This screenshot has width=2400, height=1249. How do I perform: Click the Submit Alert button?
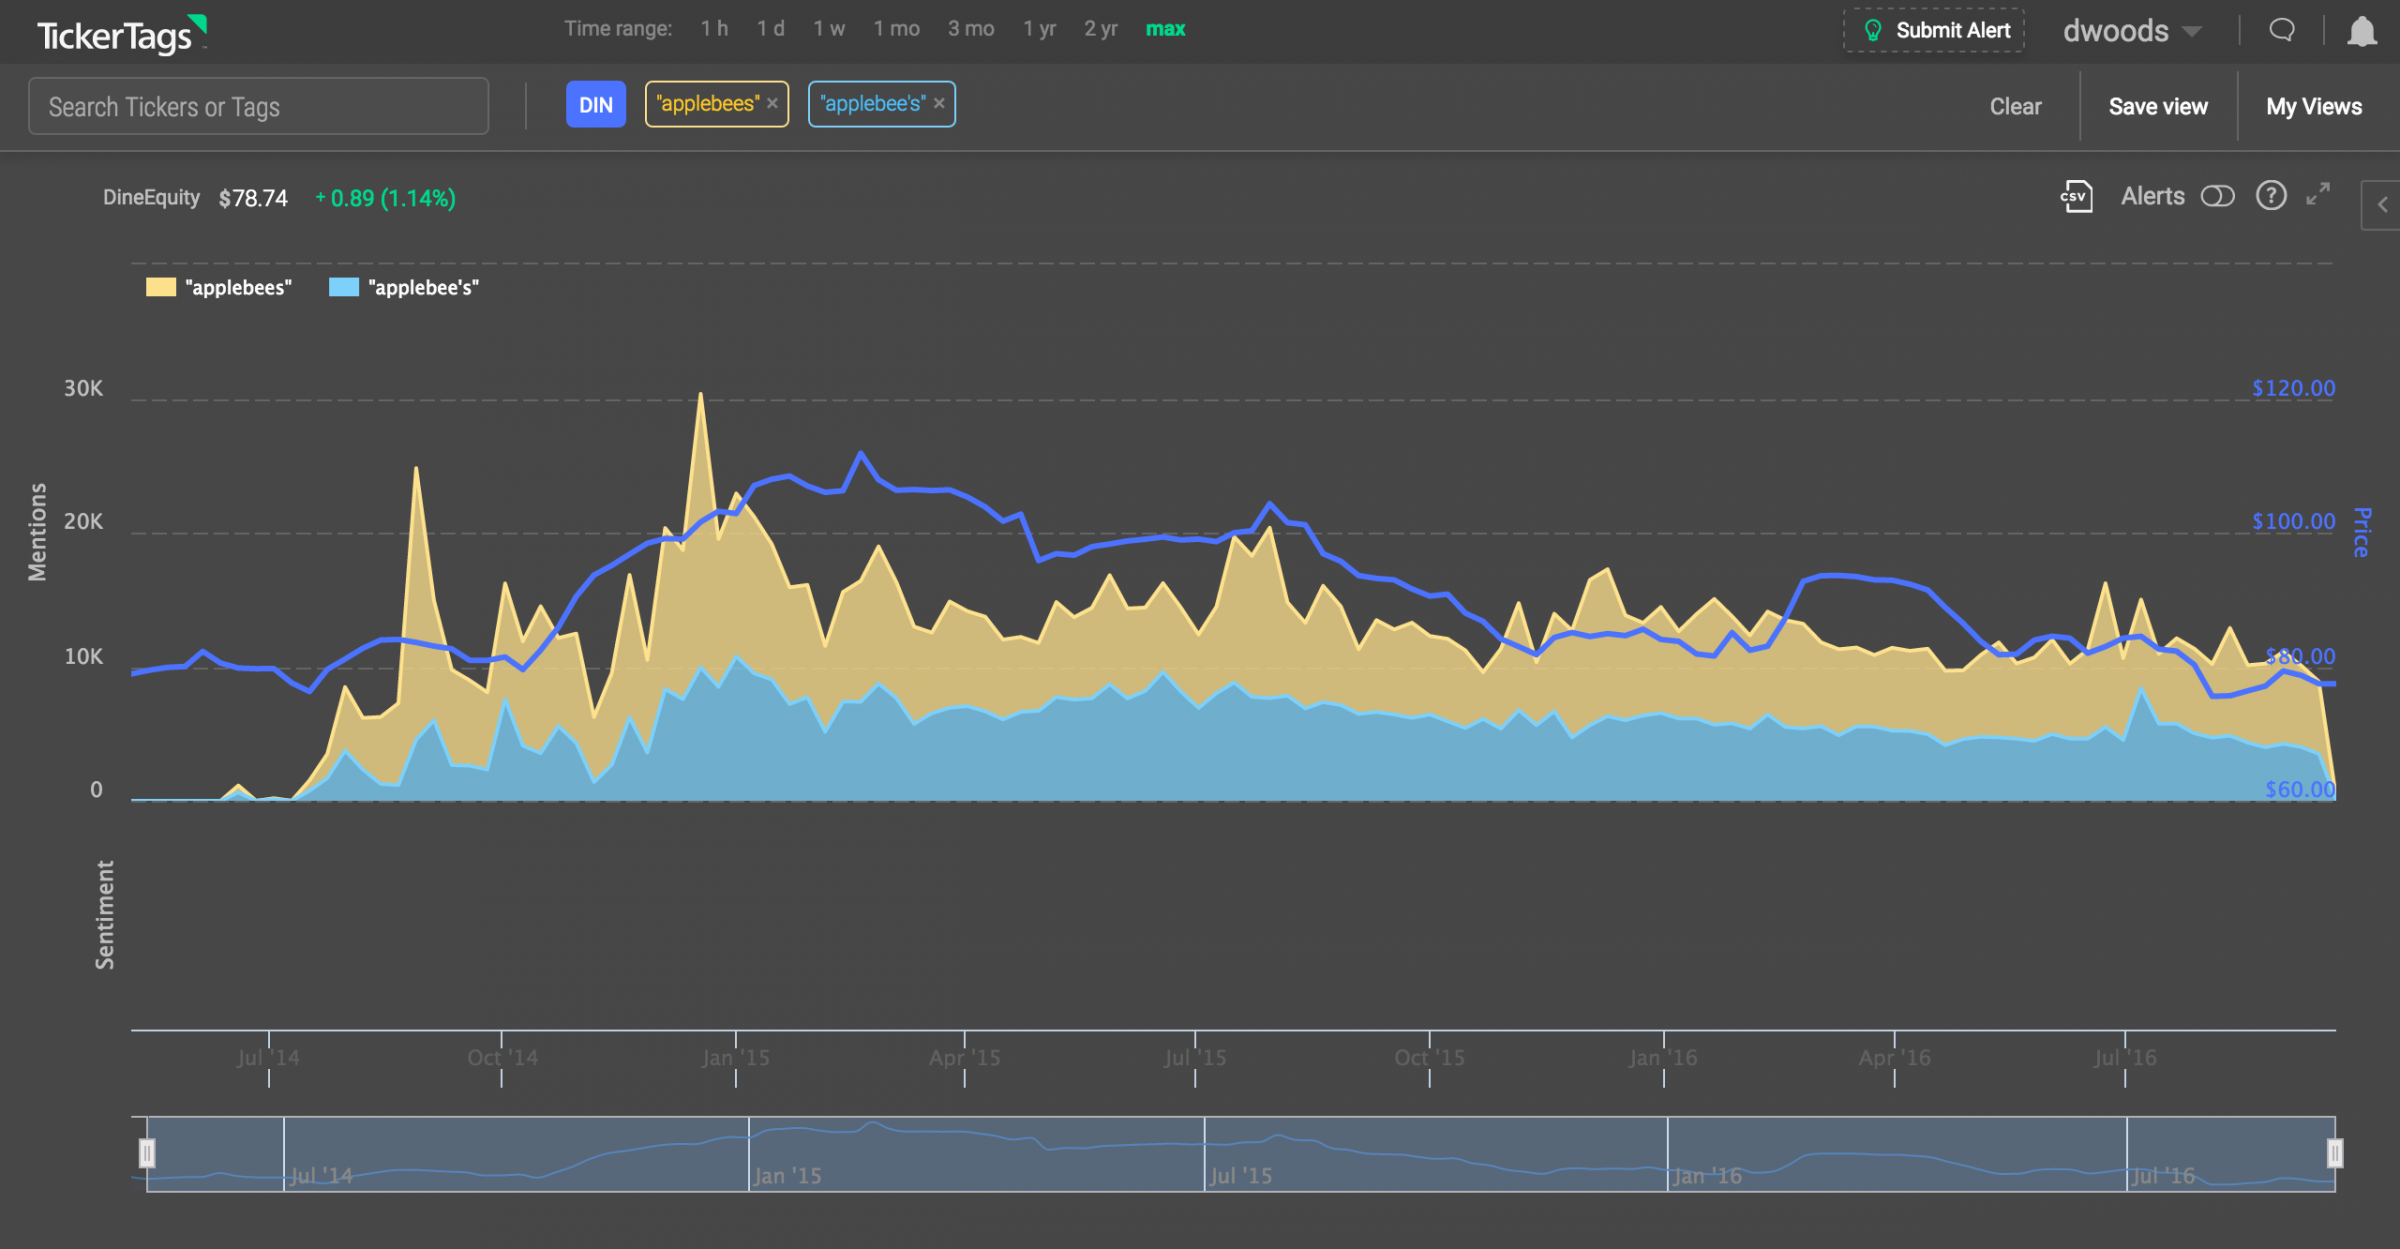click(x=1934, y=30)
